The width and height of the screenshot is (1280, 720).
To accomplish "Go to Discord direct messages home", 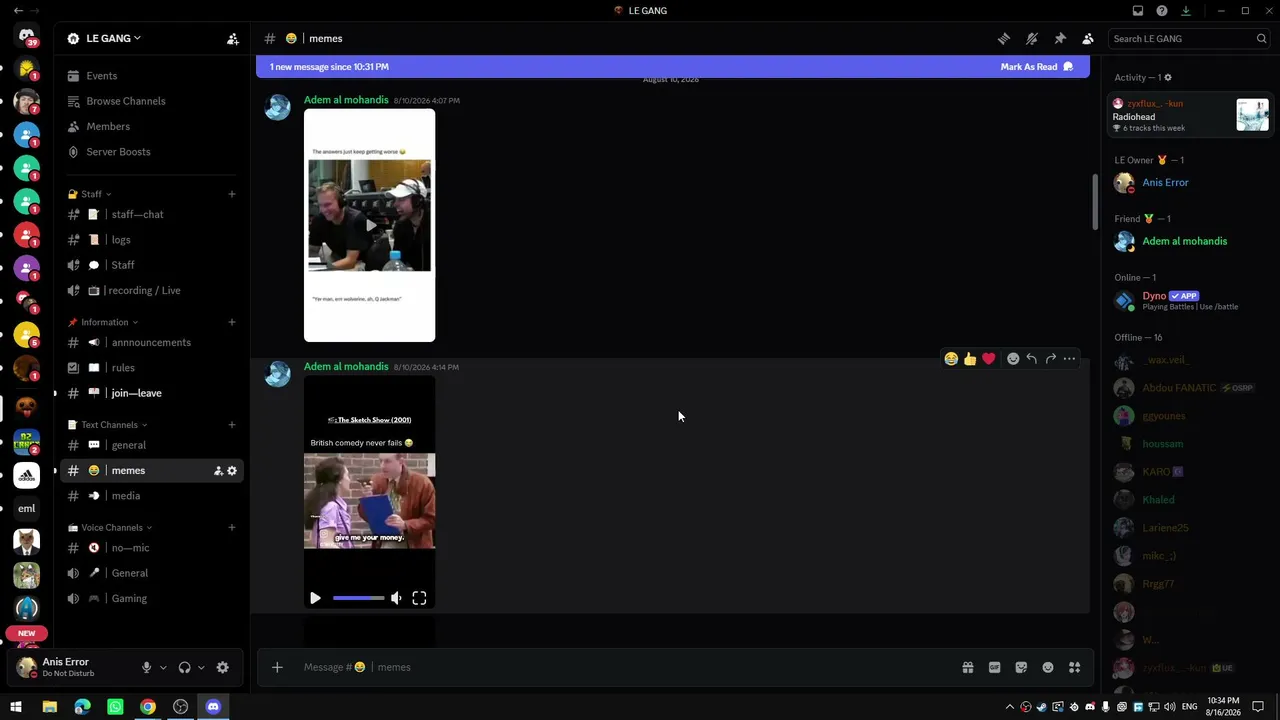I will click(x=27, y=36).
